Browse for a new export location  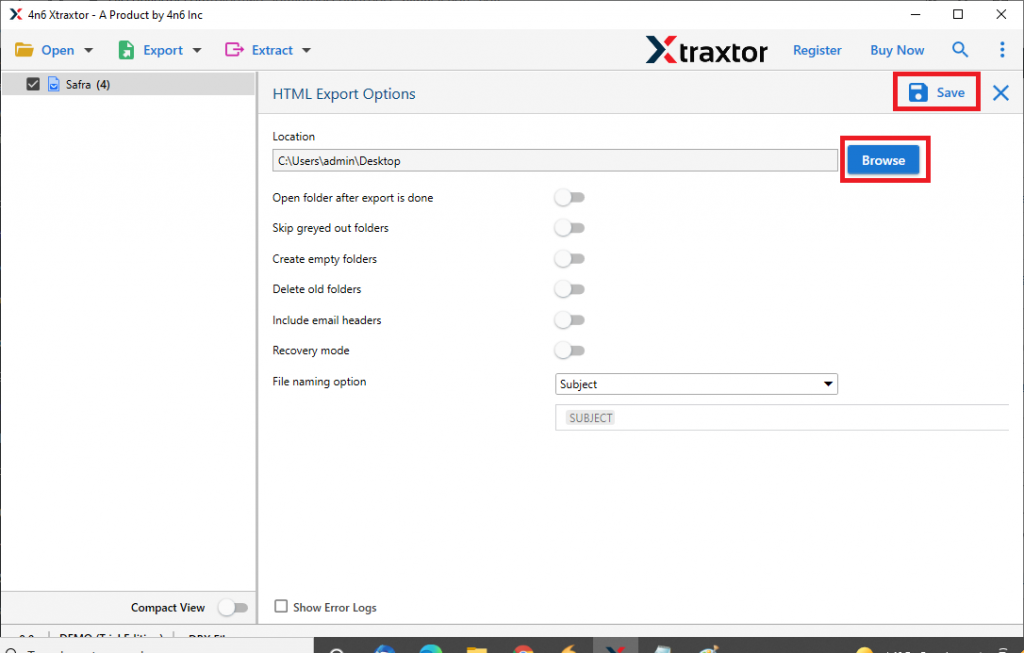click(x=883, y=159)
